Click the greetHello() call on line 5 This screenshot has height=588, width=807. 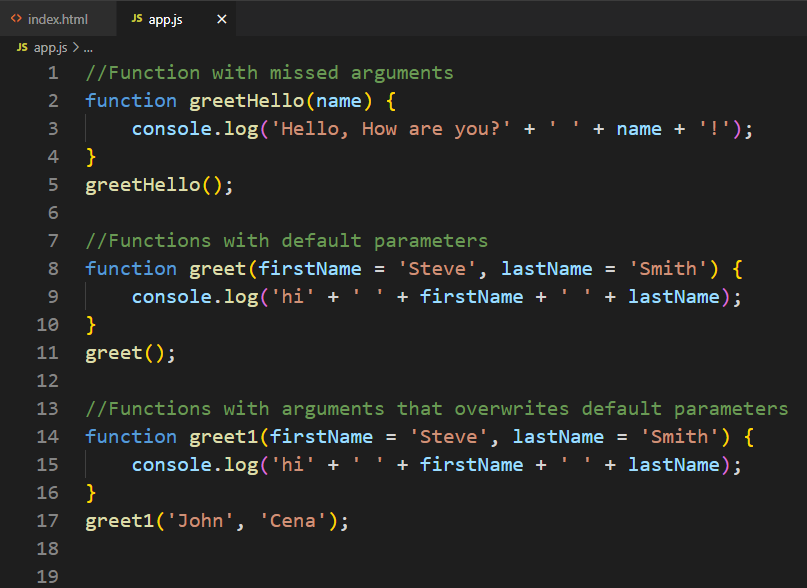pyautogui.click(x=159, y=184)
